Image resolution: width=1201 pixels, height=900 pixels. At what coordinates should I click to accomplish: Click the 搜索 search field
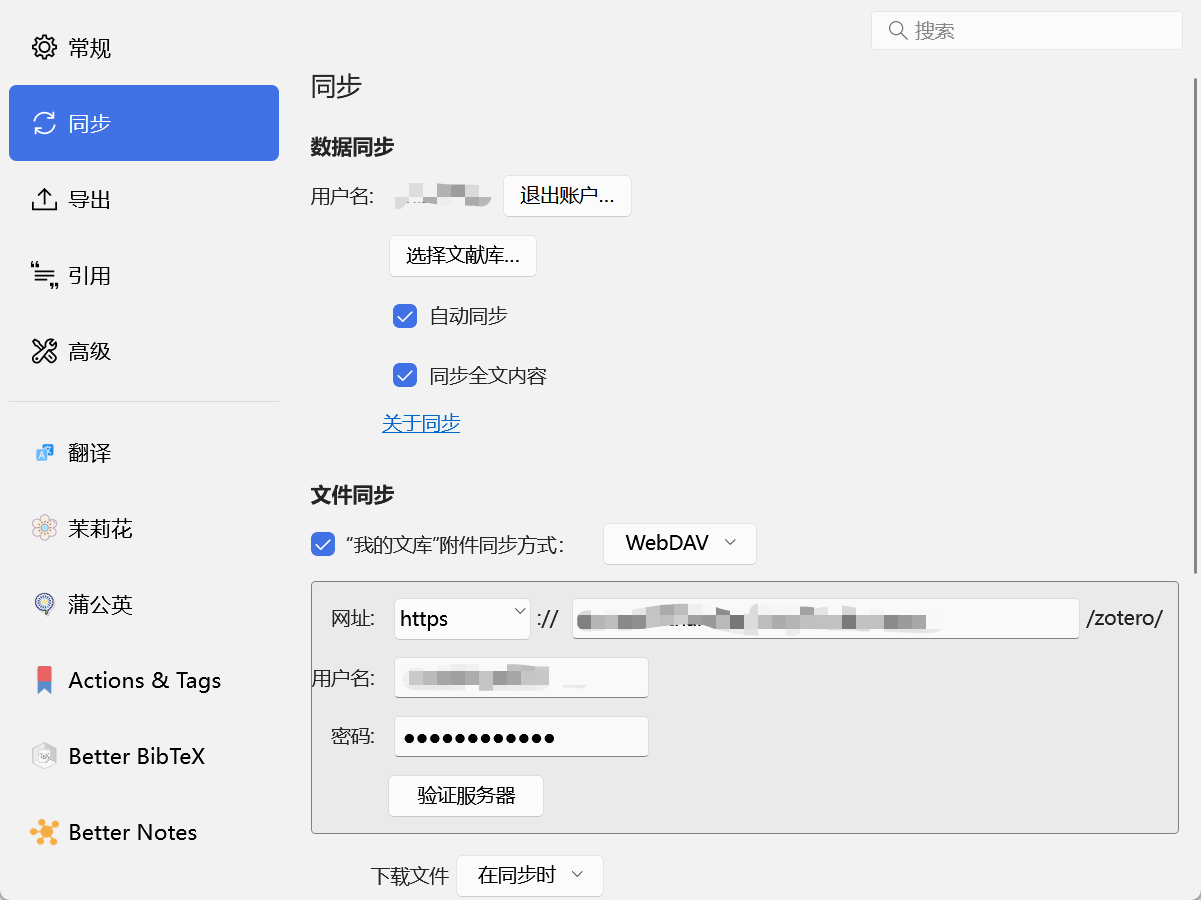click(1026, 31)
